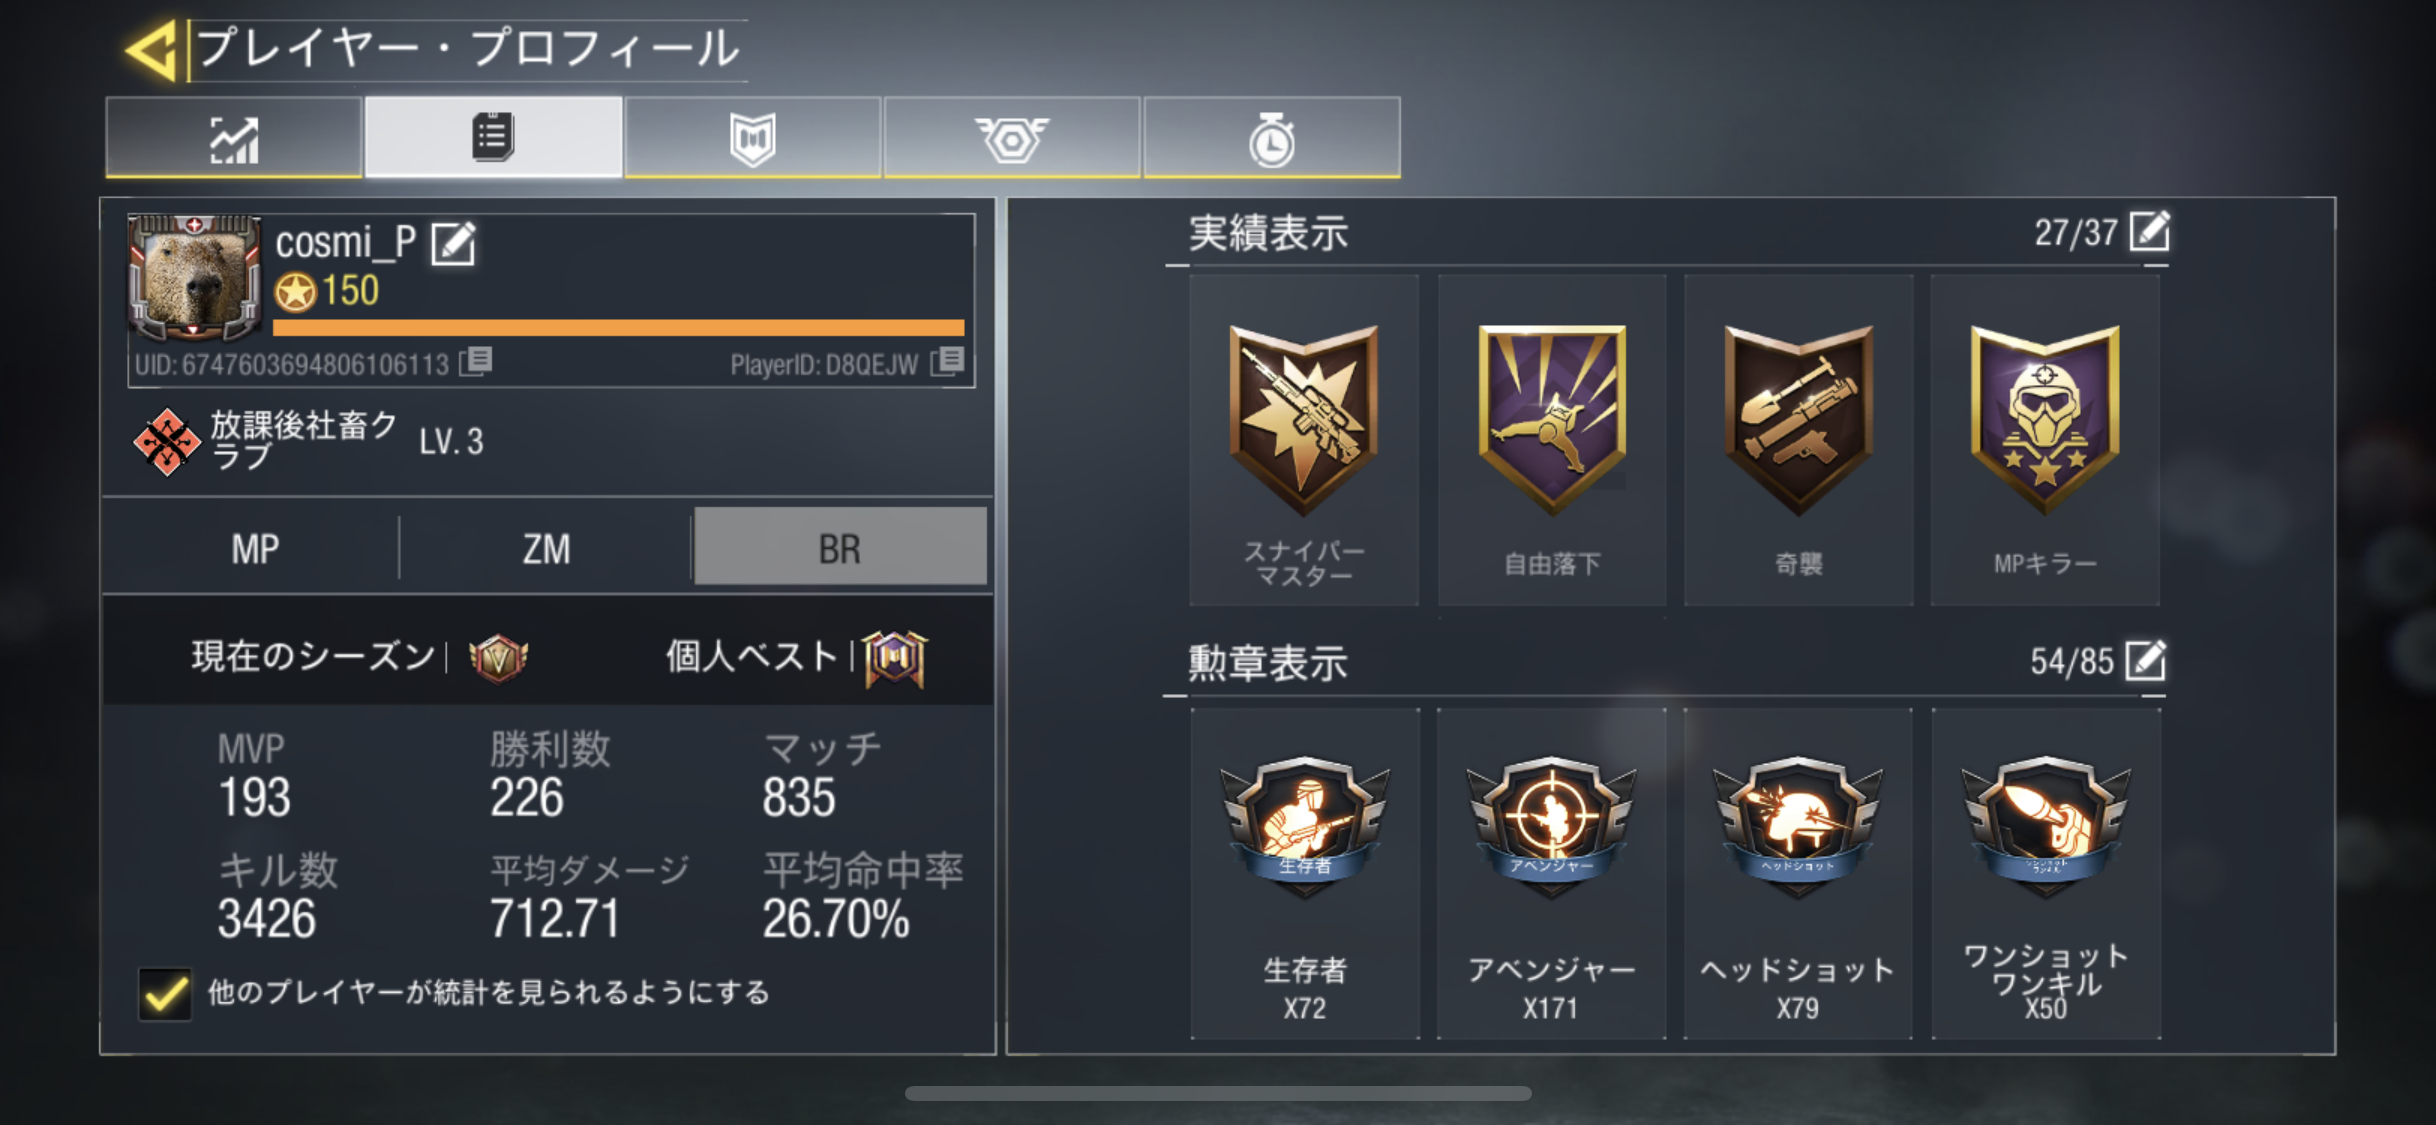Open the スナイパーマスター achievement badge
This screenshot has height=1125, width=2436.
1303,440
